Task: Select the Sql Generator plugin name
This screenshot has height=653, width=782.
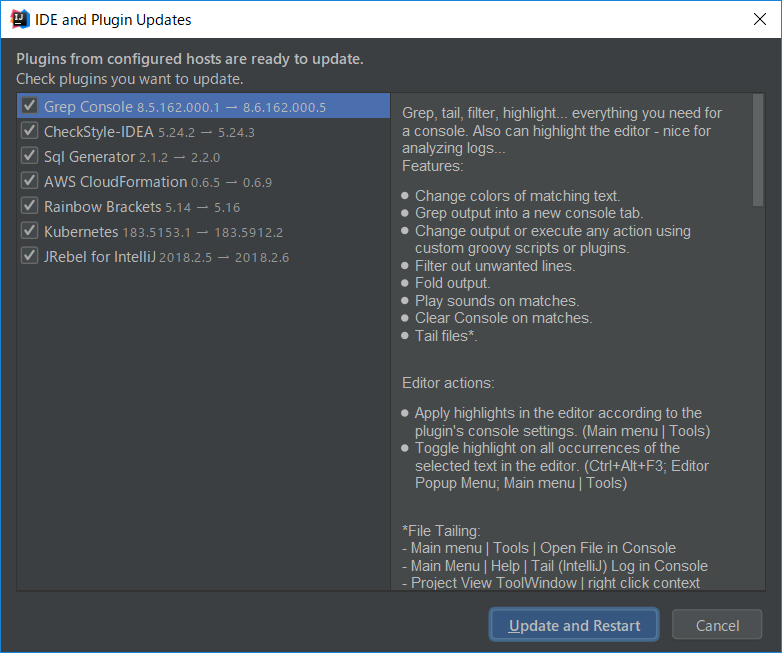Action: (89, 157)
